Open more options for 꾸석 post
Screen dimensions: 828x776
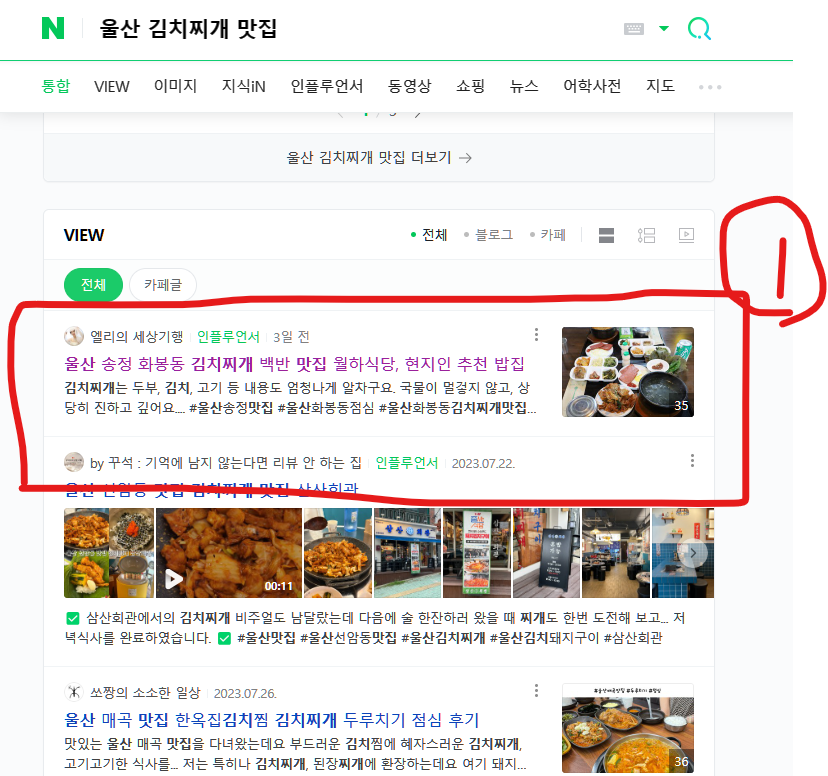(x=692, y=461)
